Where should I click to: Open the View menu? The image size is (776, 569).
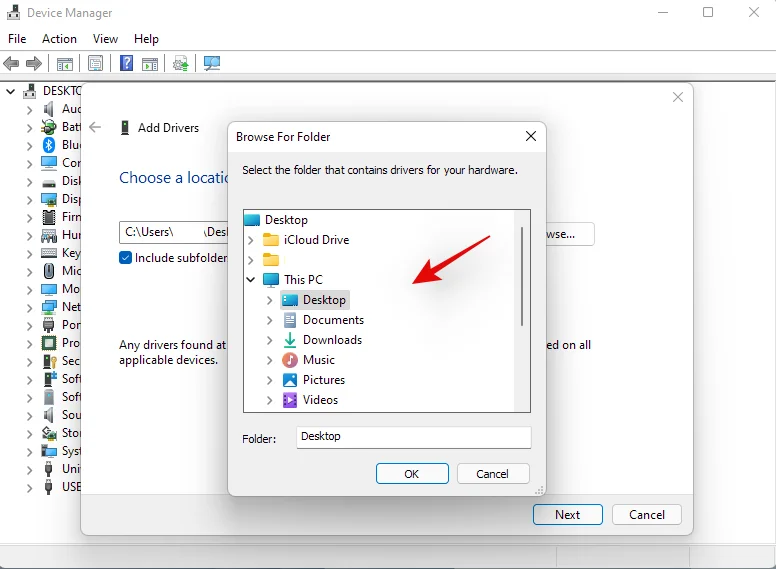(105, 39)
